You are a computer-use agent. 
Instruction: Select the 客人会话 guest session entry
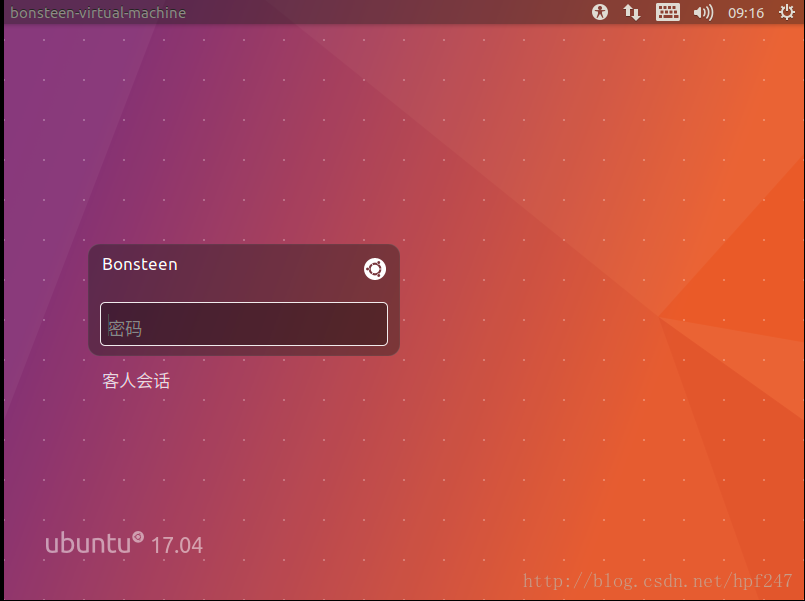136,381
